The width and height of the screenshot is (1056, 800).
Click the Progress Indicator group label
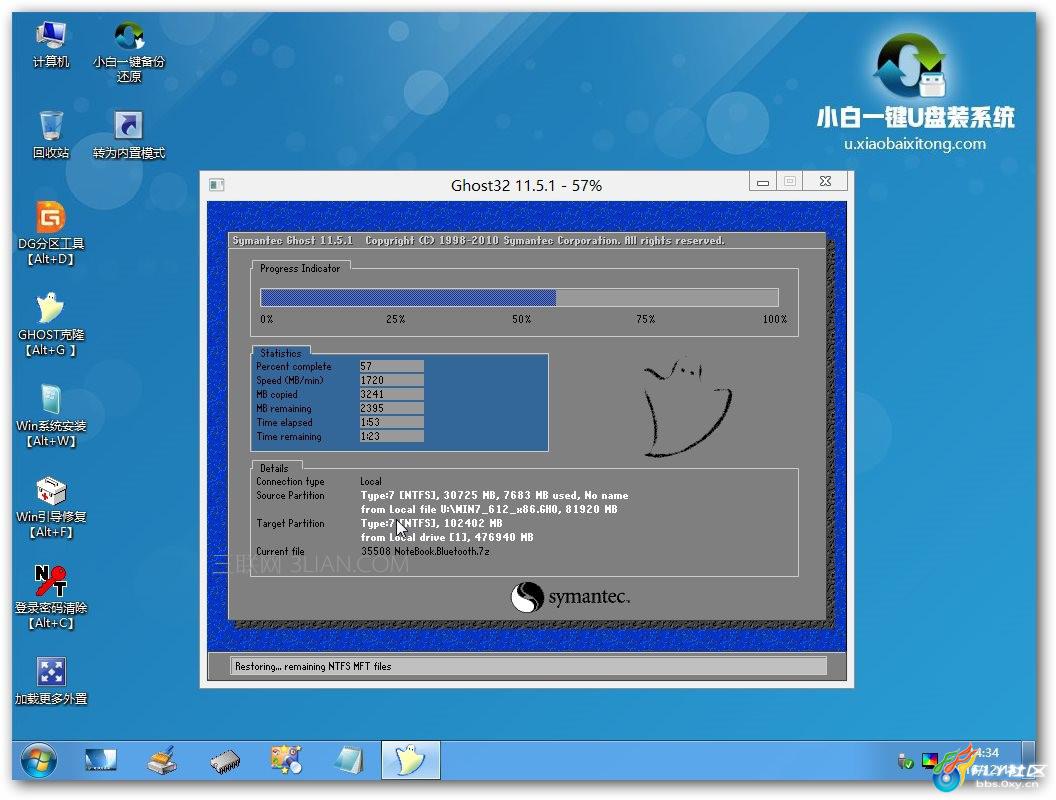pyautogui.click(x=300, y=268)
